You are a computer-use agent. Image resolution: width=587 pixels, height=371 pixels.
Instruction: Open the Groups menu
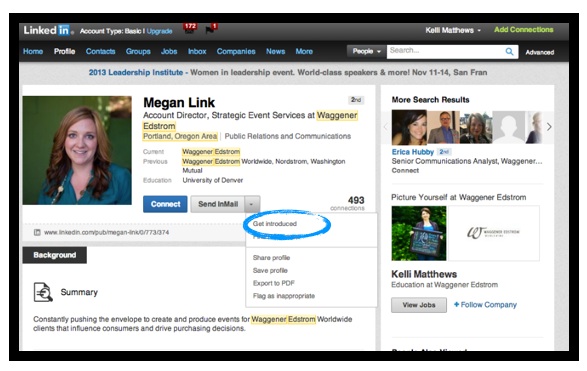click(x=138, y=51)
